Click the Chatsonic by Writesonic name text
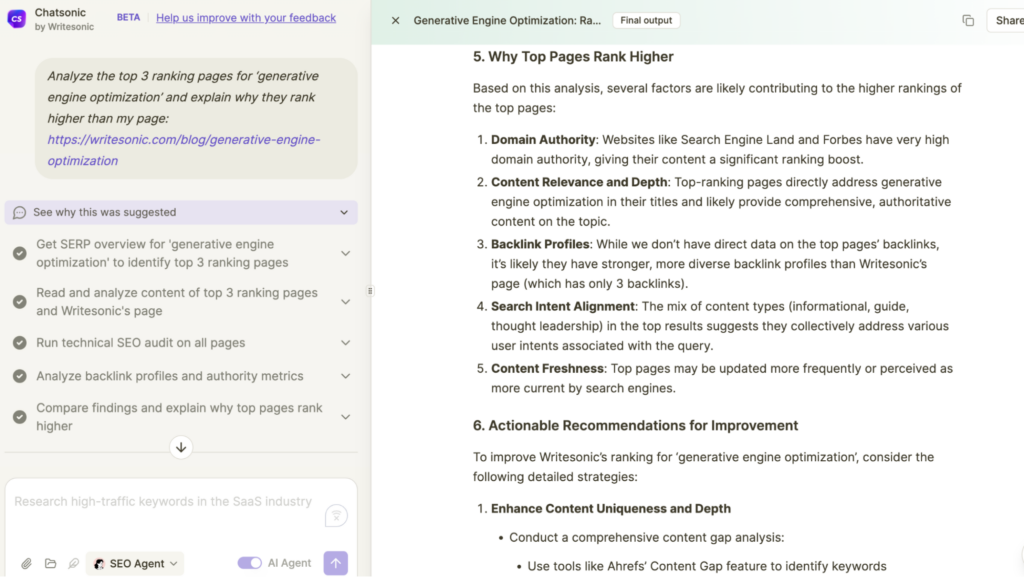 pyautogui.click(x=64, y=19)
